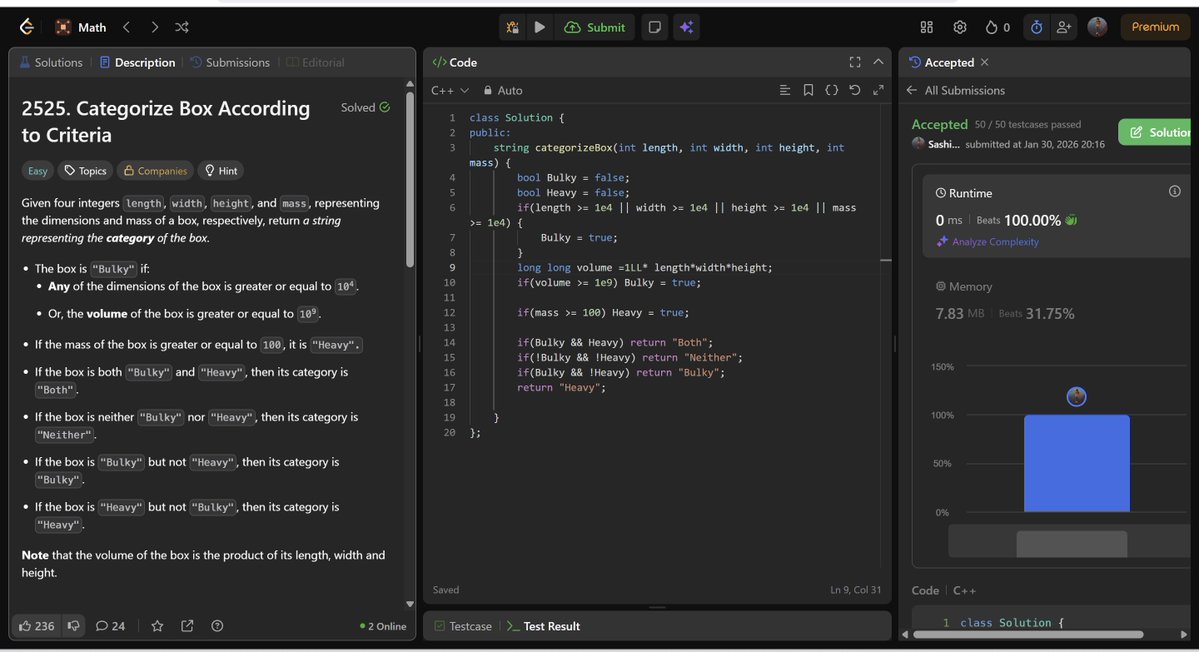Open the AI sparkle assistant
The height and width of the screenshot is (652, 1199).
[687, 28]
